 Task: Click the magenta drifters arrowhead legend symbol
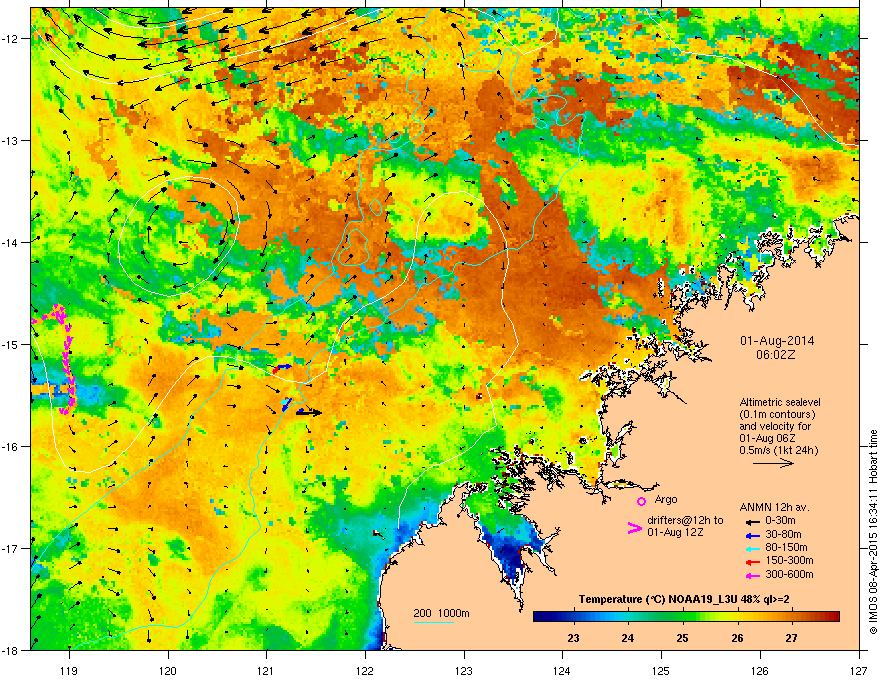point(634,527)
